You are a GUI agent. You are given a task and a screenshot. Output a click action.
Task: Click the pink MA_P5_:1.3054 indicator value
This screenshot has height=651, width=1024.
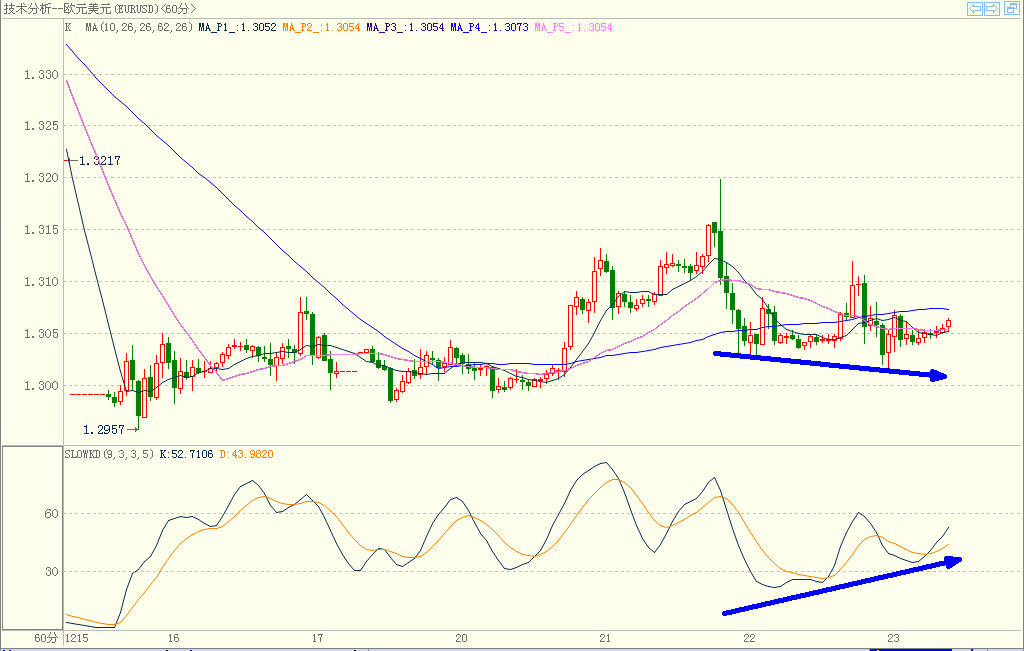point(573,27)
